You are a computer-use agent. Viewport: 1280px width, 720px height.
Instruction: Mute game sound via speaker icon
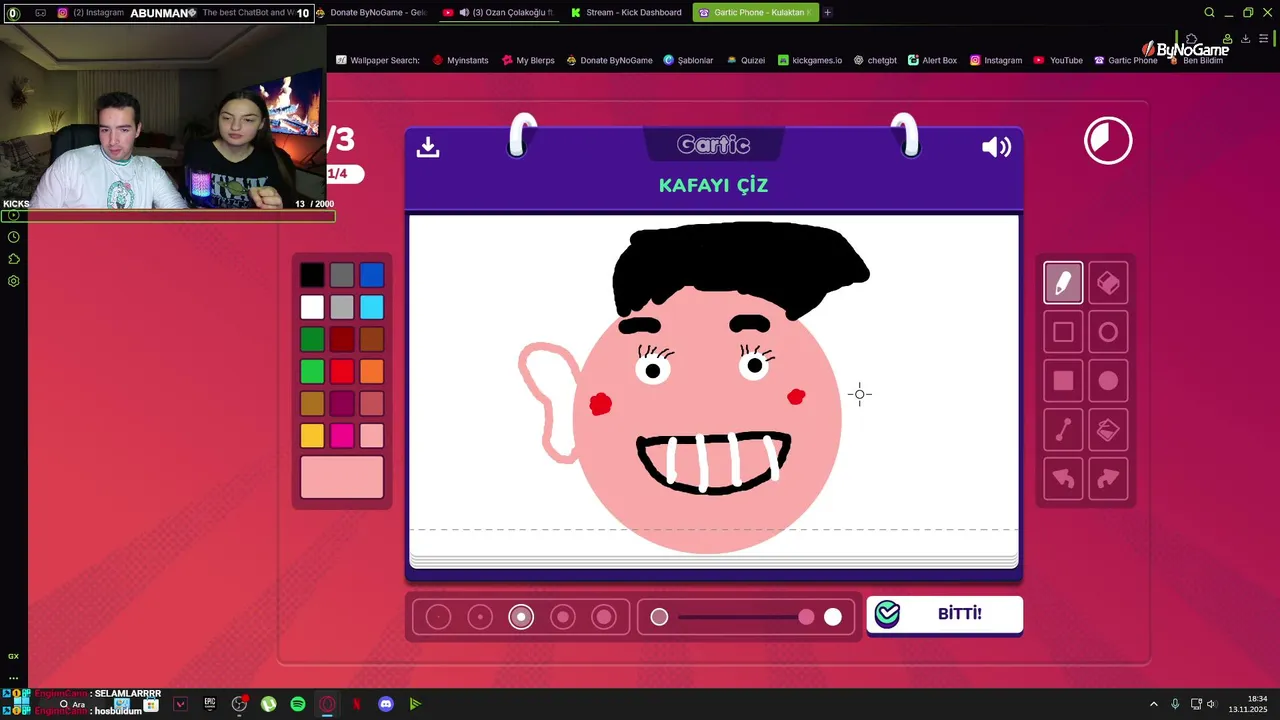tap(997, 147)
